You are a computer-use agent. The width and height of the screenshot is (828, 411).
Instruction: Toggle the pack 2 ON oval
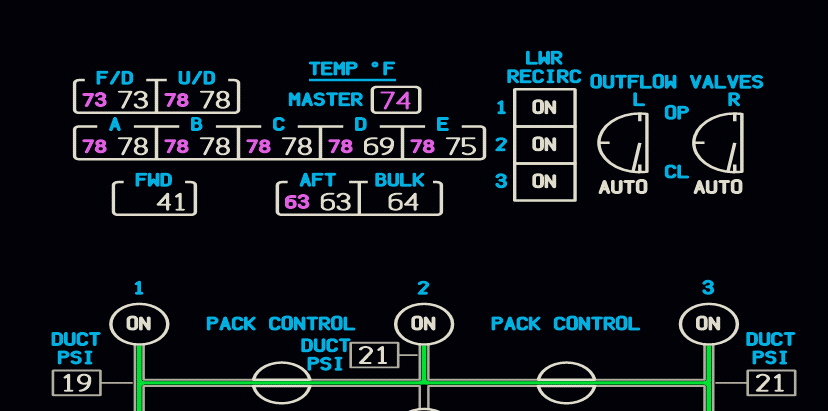(424, 324)
